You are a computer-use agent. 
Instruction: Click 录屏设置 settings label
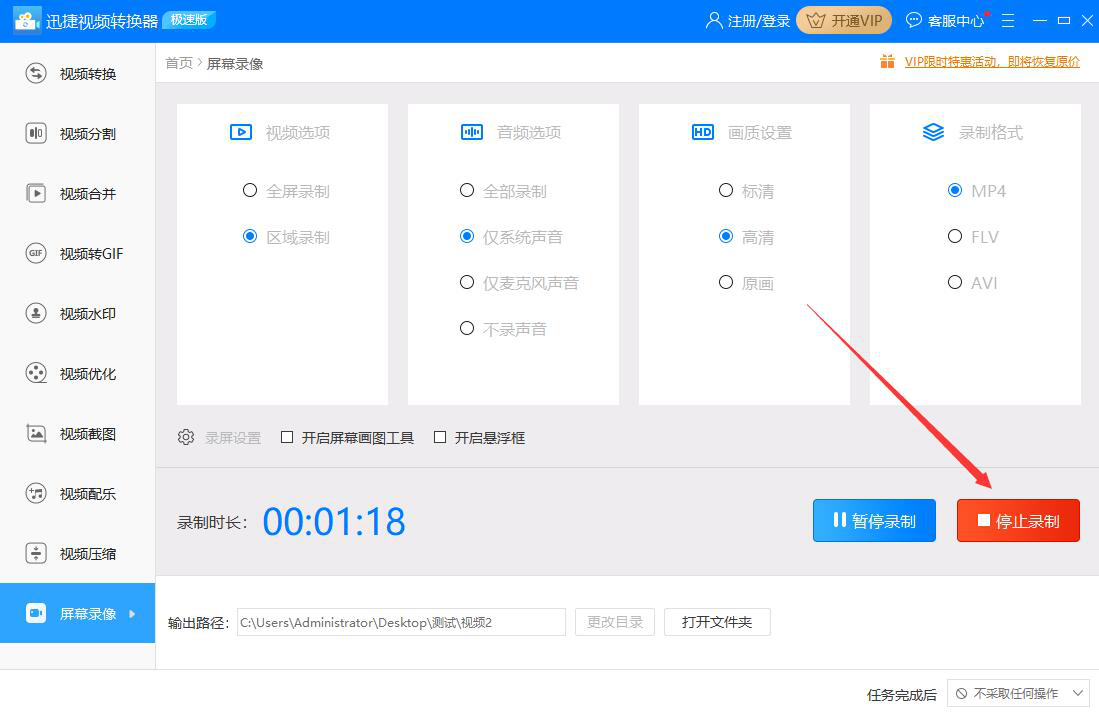pyautogui.click(x=233, y=438)
